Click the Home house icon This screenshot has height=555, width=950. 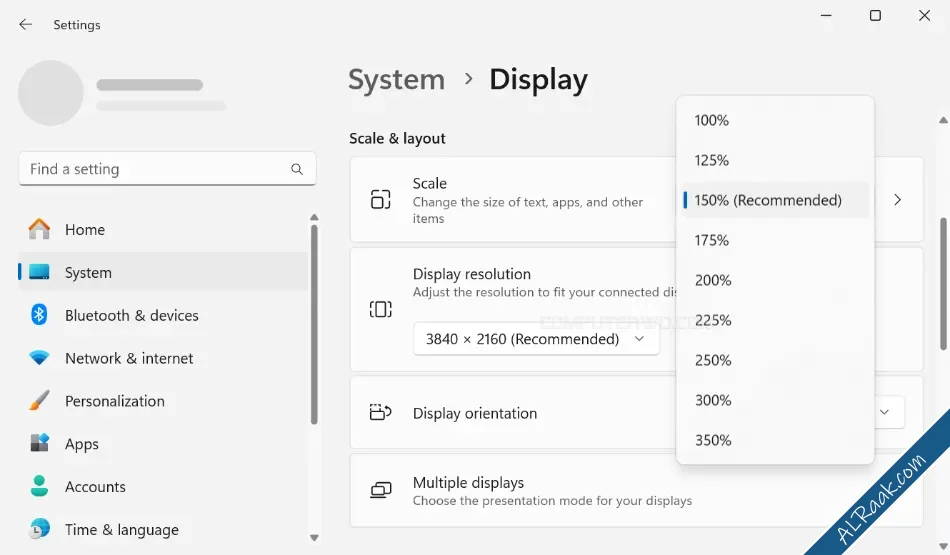tap(39, 229)
